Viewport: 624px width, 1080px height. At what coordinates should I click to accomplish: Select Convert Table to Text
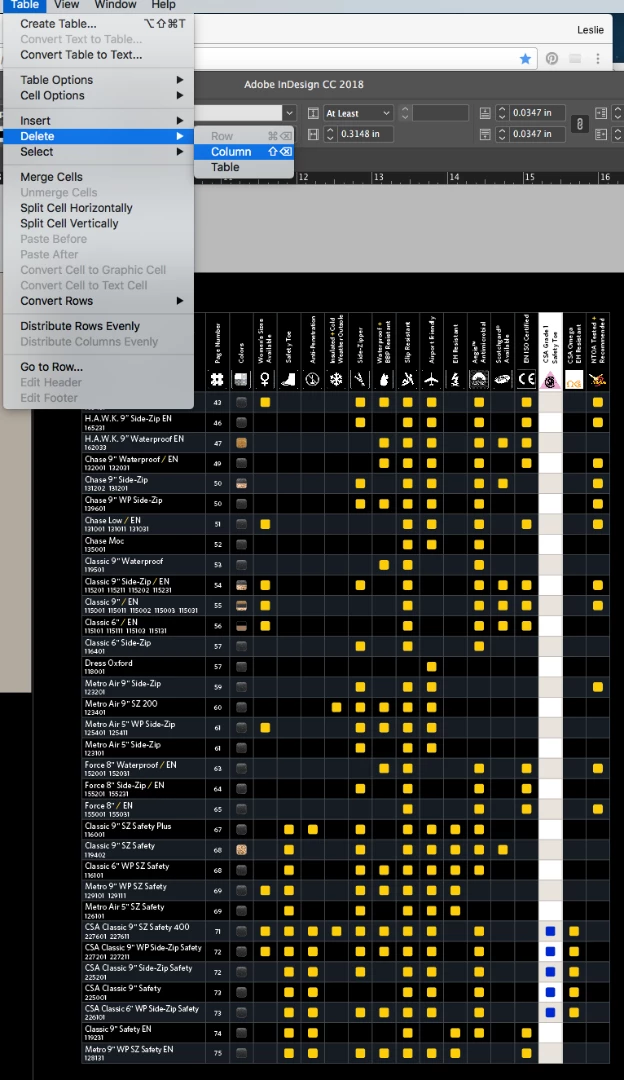[x=98, y=54]
